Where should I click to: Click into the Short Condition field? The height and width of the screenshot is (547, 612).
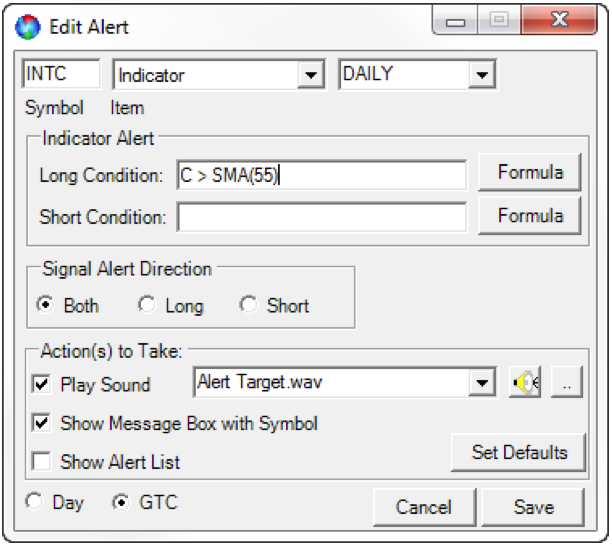click(x=322, y=217)
